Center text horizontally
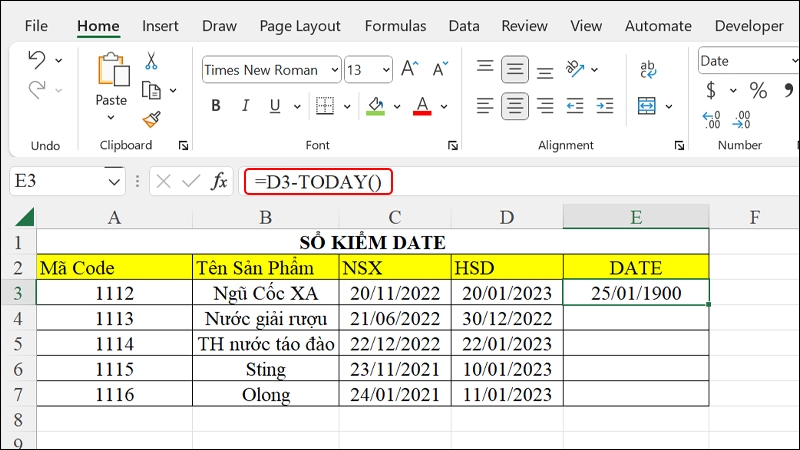This screenshot has height=450, width=800. pyautogui.click(x=514, y=106)
